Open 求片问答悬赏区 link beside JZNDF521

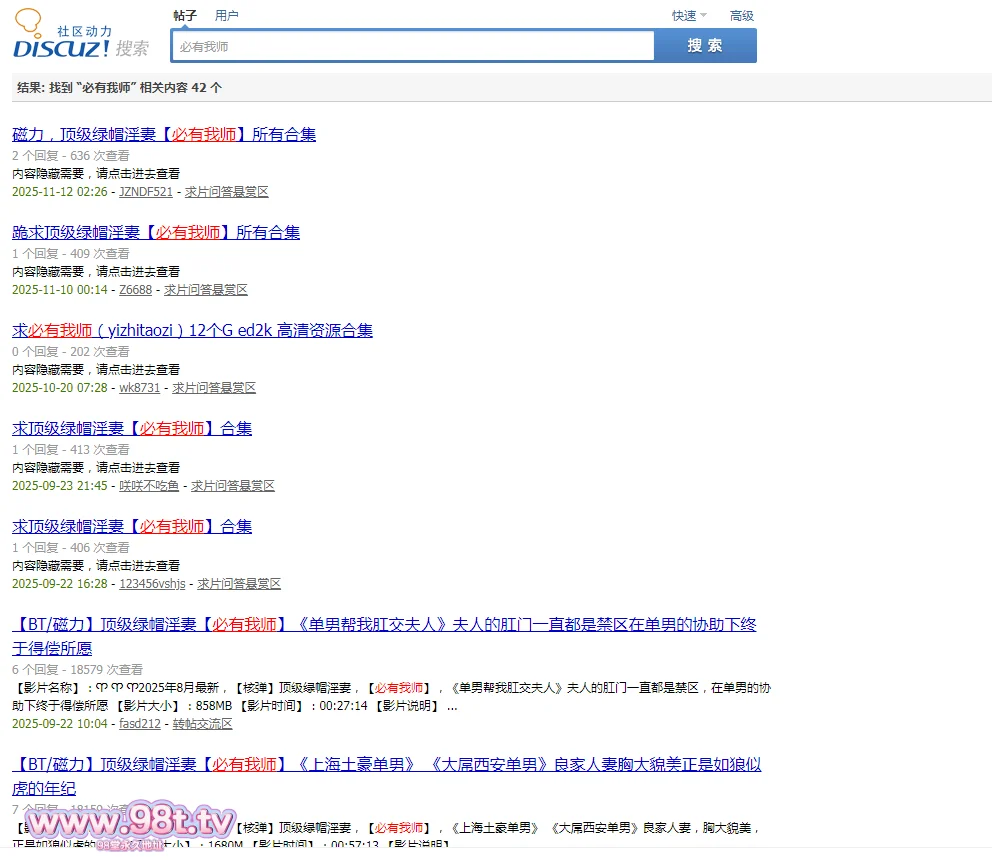pyautogui.click(x=227, y=192)
